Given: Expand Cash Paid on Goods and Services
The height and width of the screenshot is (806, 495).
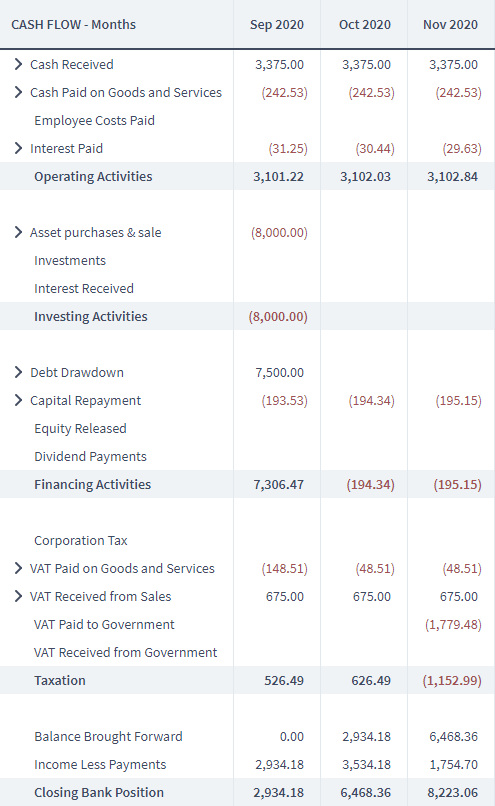Looking at the screenshot, I should click(19, 92).
